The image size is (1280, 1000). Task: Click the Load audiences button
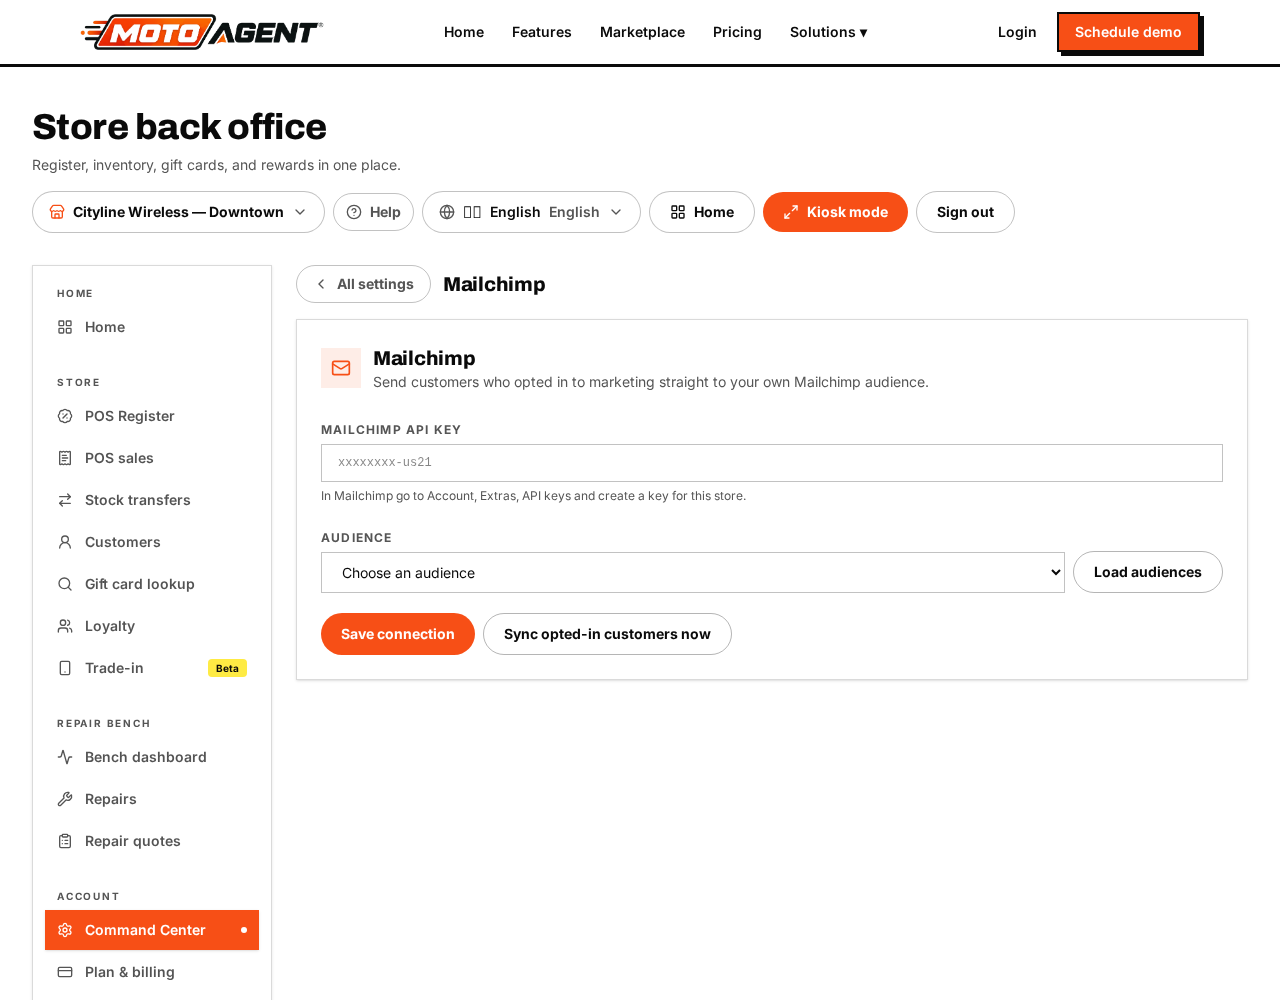(1148, 572)
